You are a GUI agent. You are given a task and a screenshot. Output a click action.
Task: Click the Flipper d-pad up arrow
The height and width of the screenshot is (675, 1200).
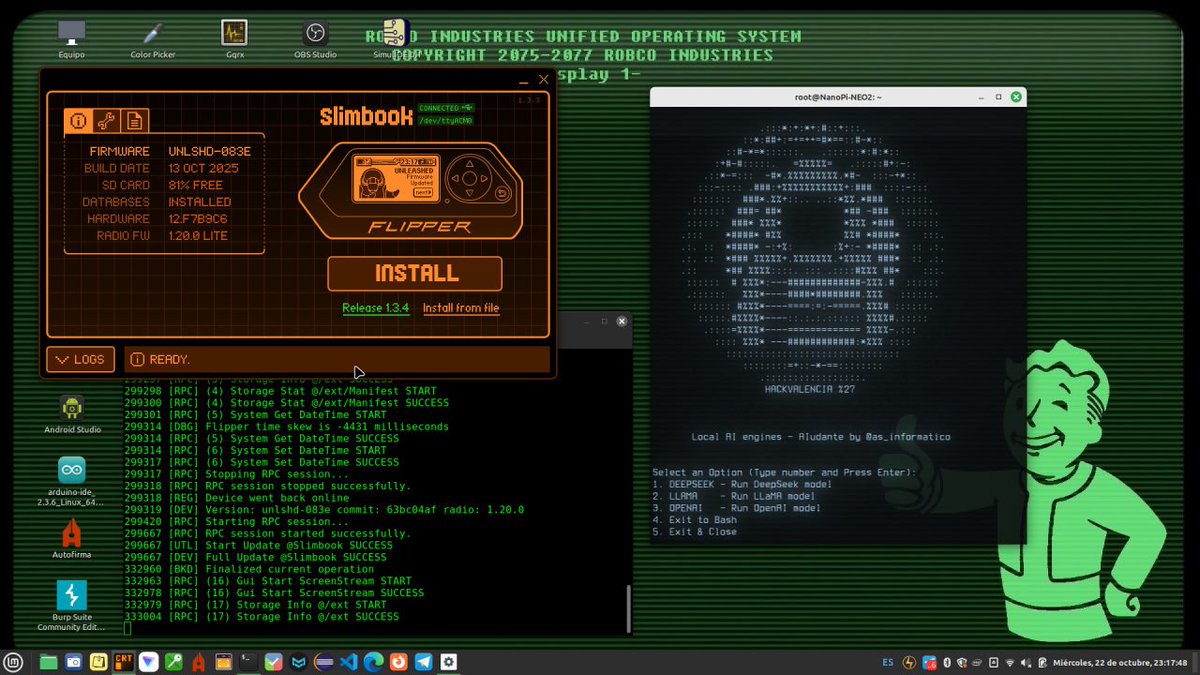pyautogui.click(x=467, y=164)
